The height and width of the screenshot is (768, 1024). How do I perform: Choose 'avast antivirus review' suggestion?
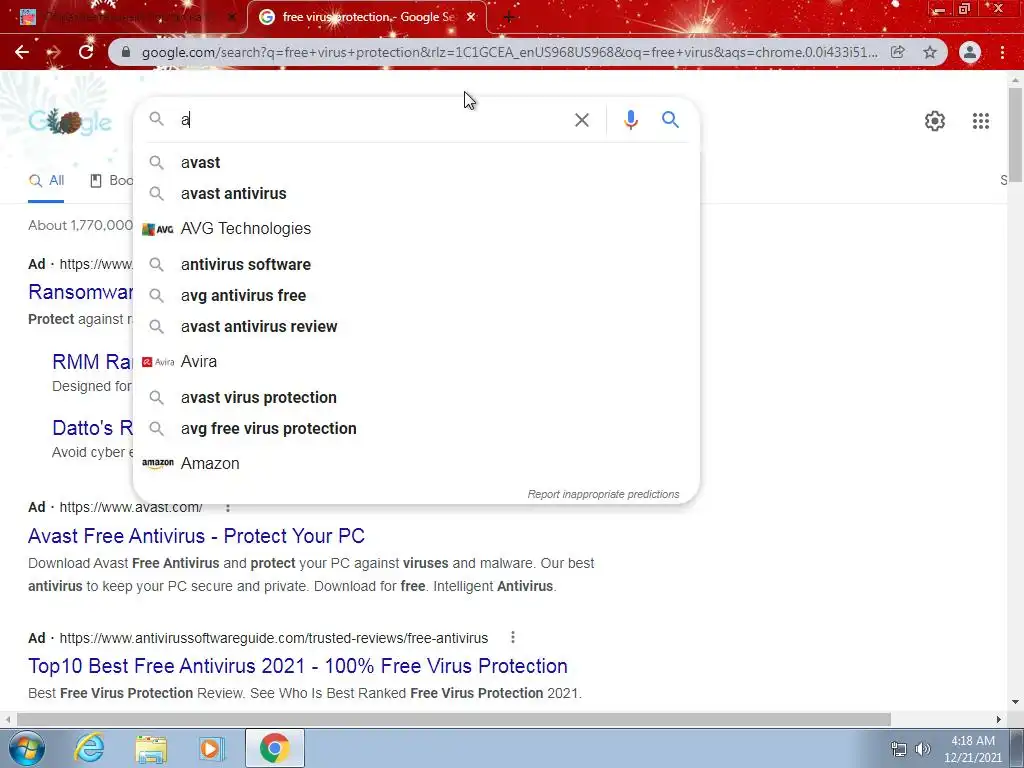[x=416, y=327]
